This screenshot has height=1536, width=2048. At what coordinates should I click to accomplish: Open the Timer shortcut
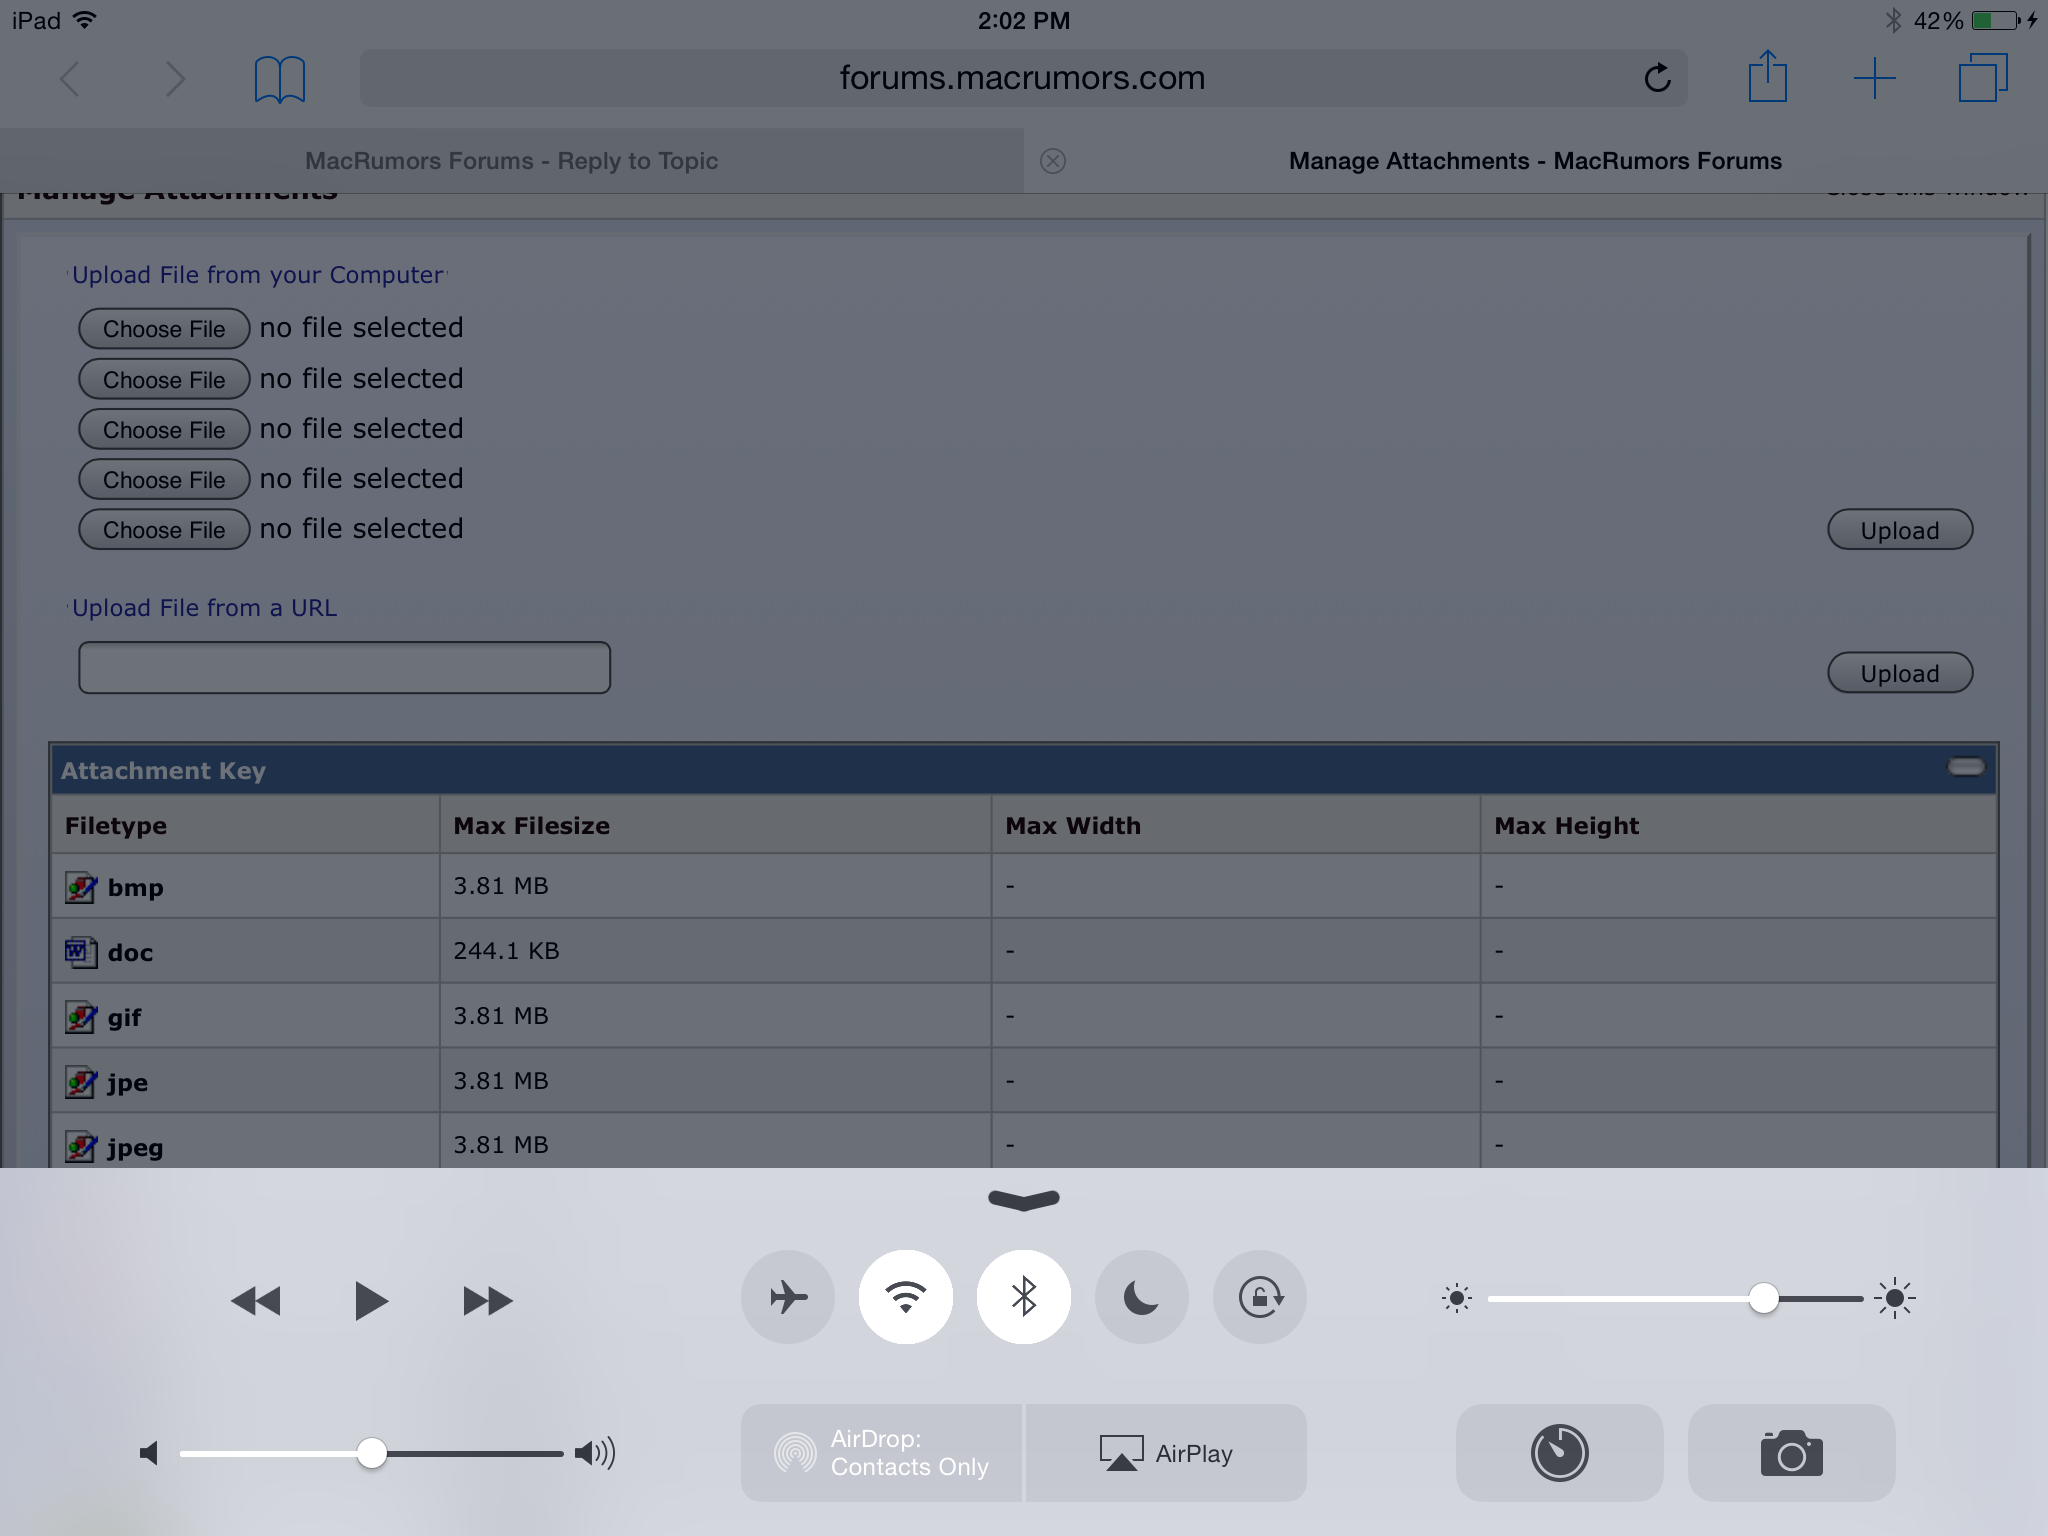(1559, 1453)
